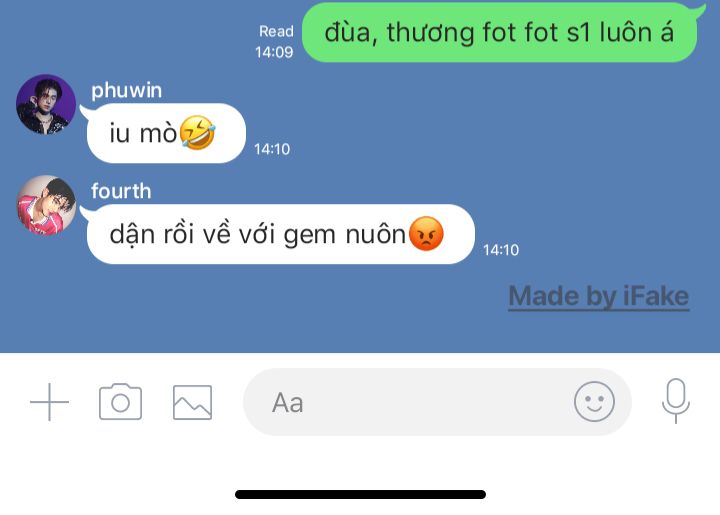The height and width of the screenshot is (515, 720).
Task: Select the 'dận rồi về với gem nuôn' message
Action: pyautogui.click(x=281, y=234)
